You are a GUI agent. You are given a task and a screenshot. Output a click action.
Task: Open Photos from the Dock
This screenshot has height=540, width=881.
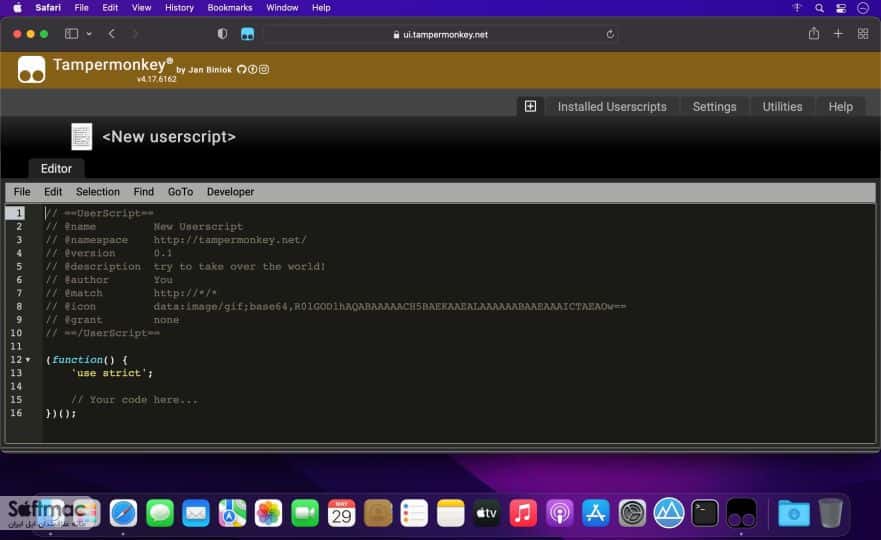(269, 513)
